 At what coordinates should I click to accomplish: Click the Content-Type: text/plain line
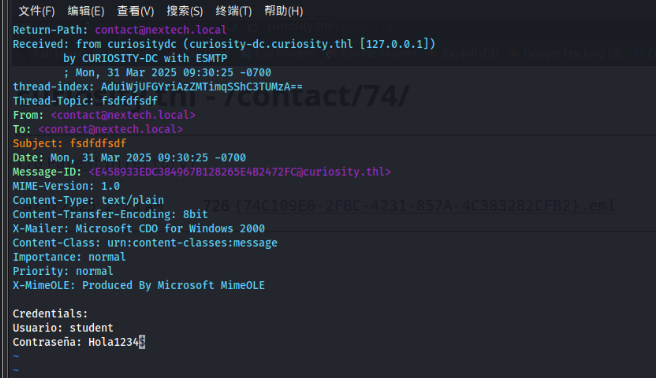pyautogui.click(x=88, y=201)
